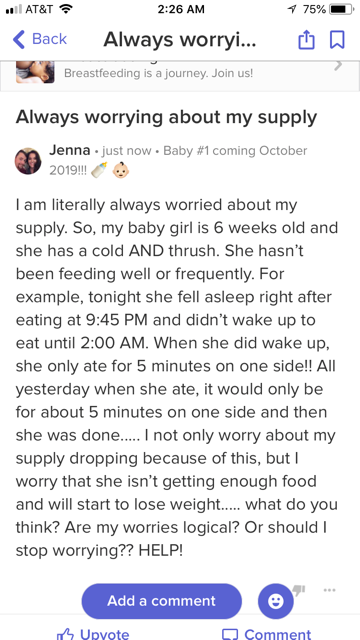View Jenna's profile picture
Image resolution: width=360 pixels, height=640 pixels.
click(28, 161)
